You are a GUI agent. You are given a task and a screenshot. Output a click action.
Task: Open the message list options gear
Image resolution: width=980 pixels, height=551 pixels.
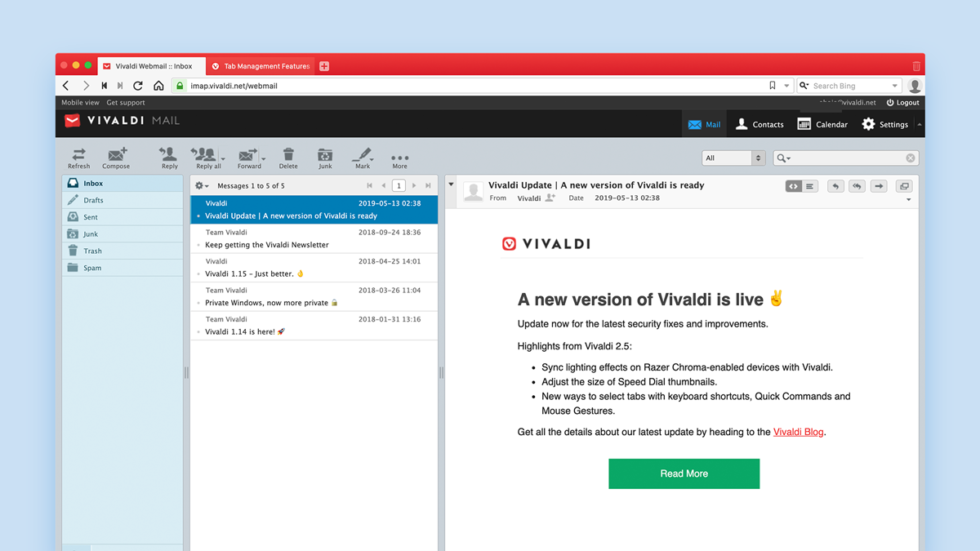point(201,186)
